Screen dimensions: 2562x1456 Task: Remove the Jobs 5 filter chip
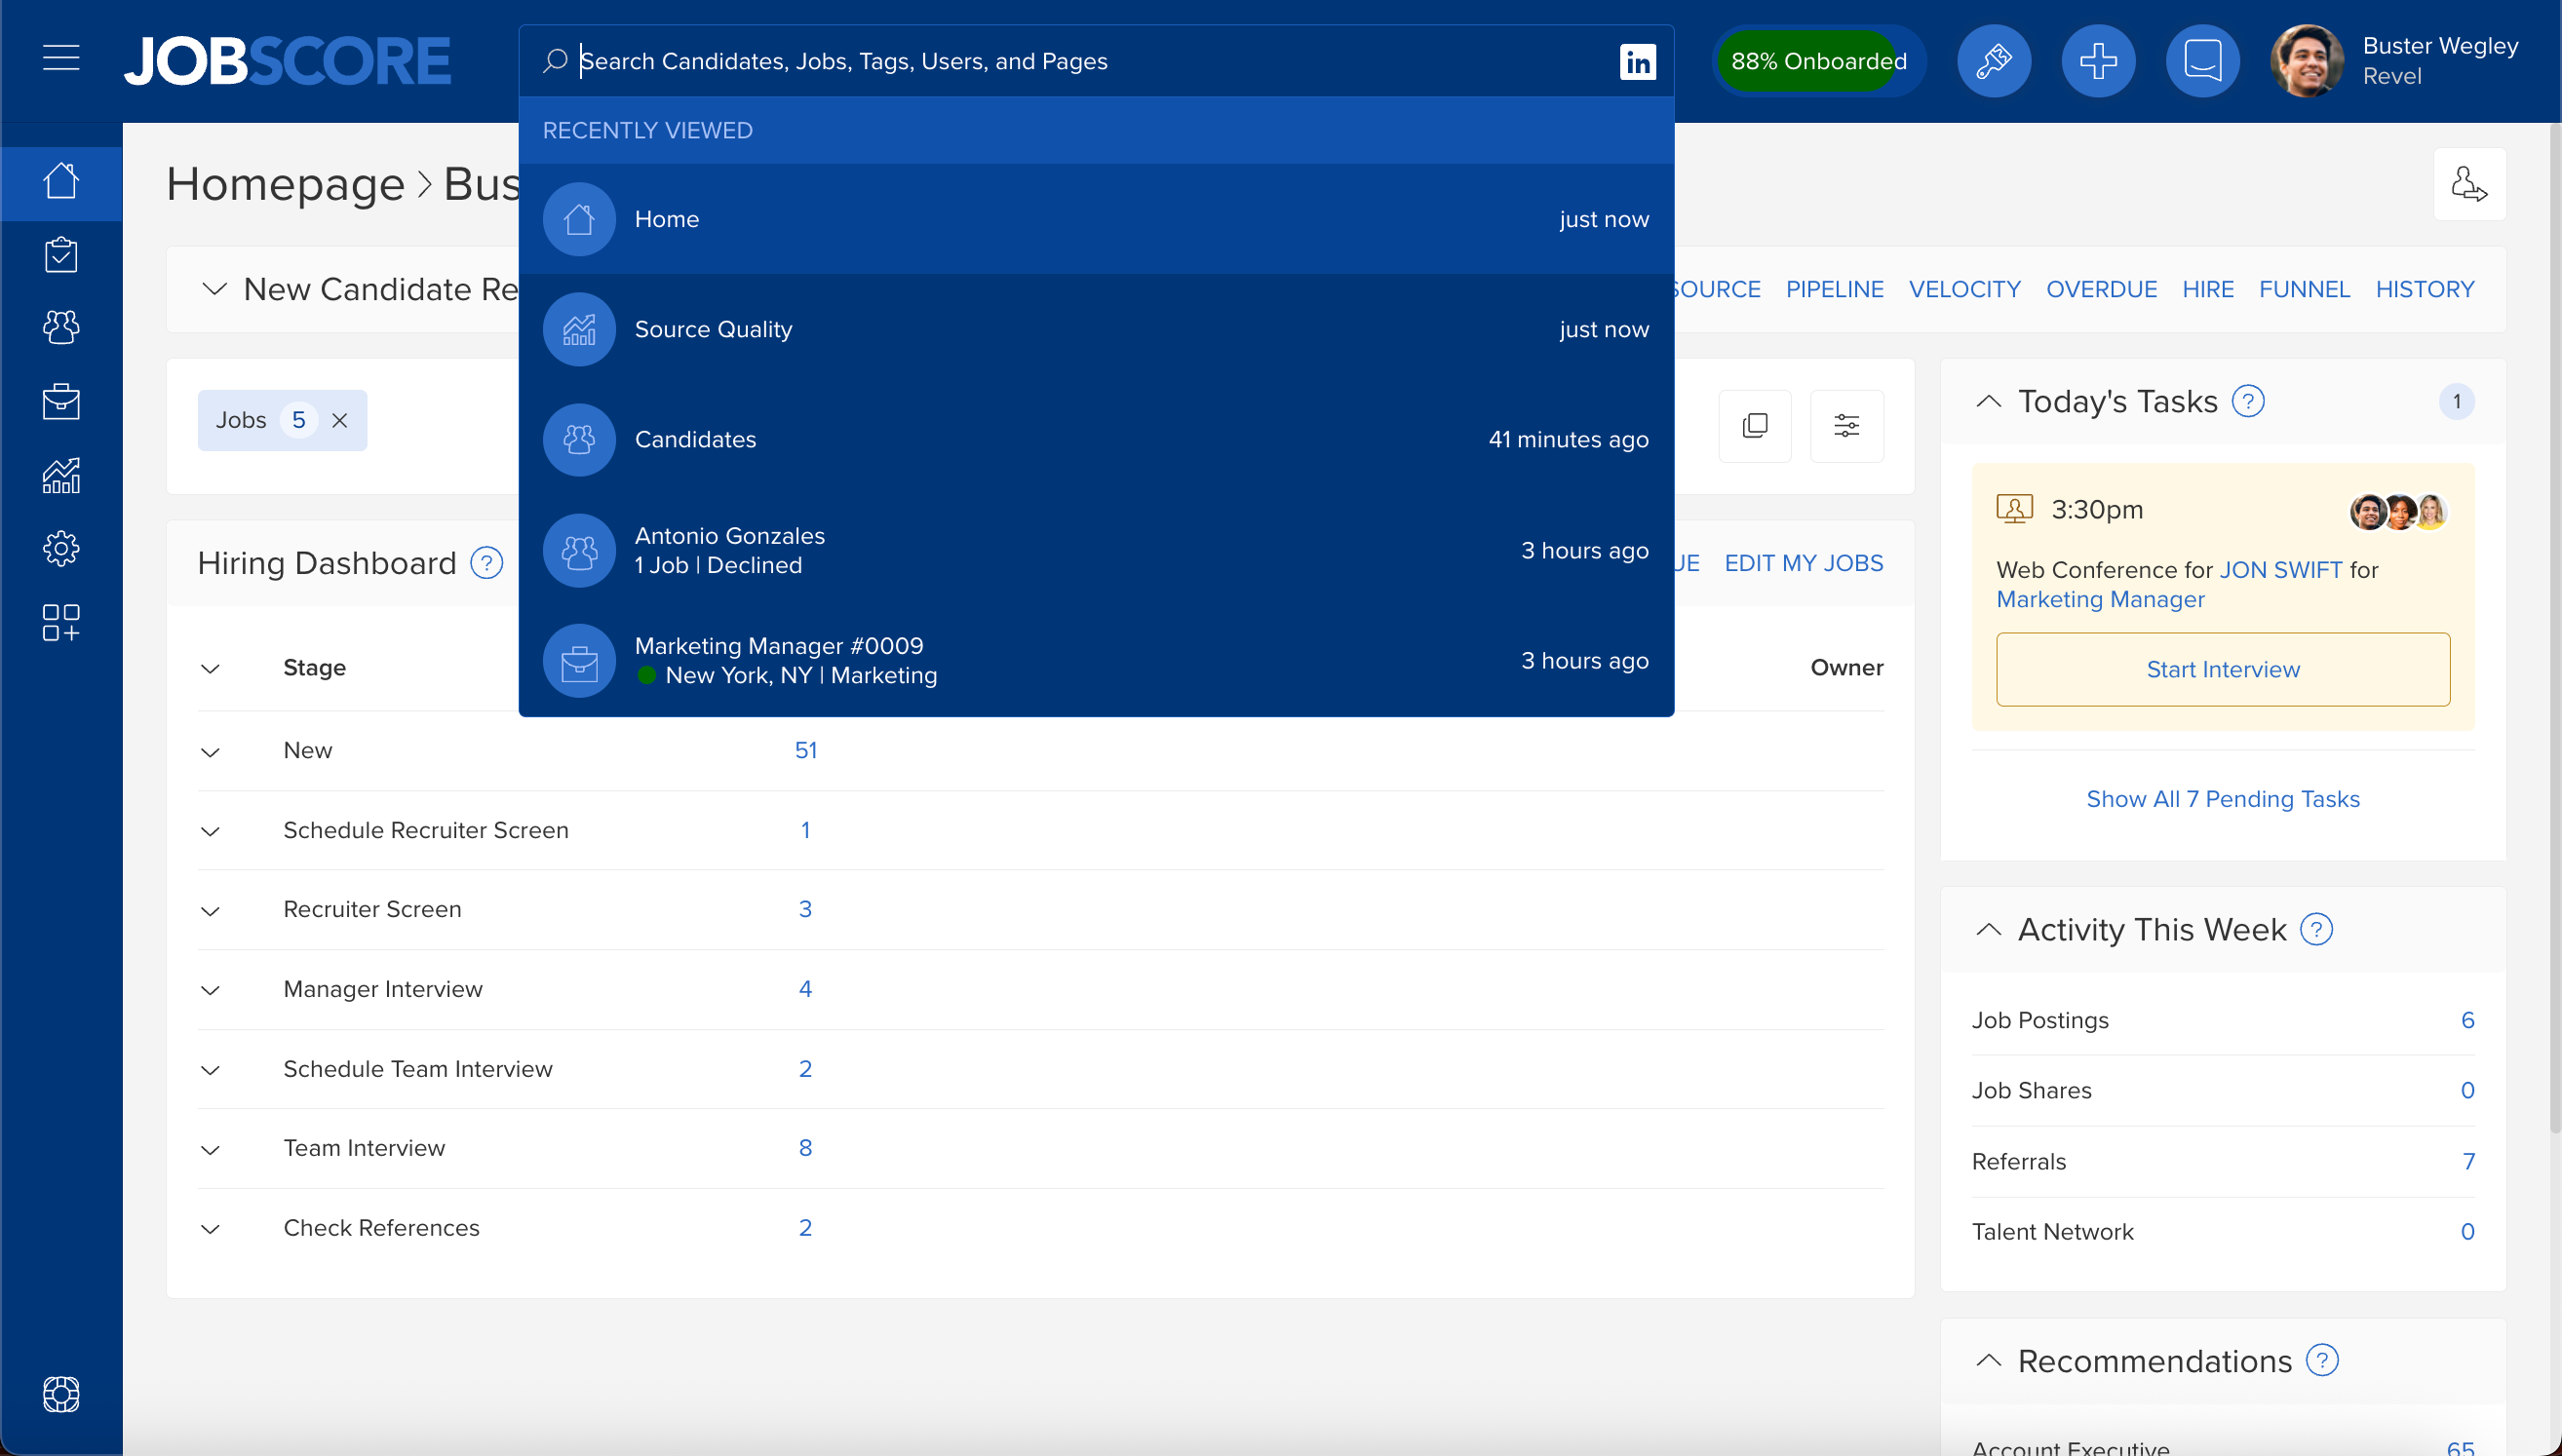[340, 420]
